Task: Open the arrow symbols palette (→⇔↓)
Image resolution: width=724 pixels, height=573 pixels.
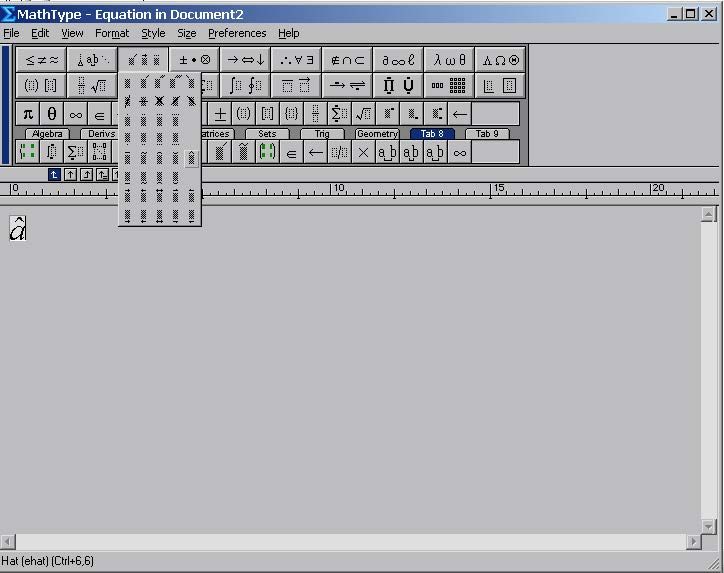Action: [x=245, y=60]
